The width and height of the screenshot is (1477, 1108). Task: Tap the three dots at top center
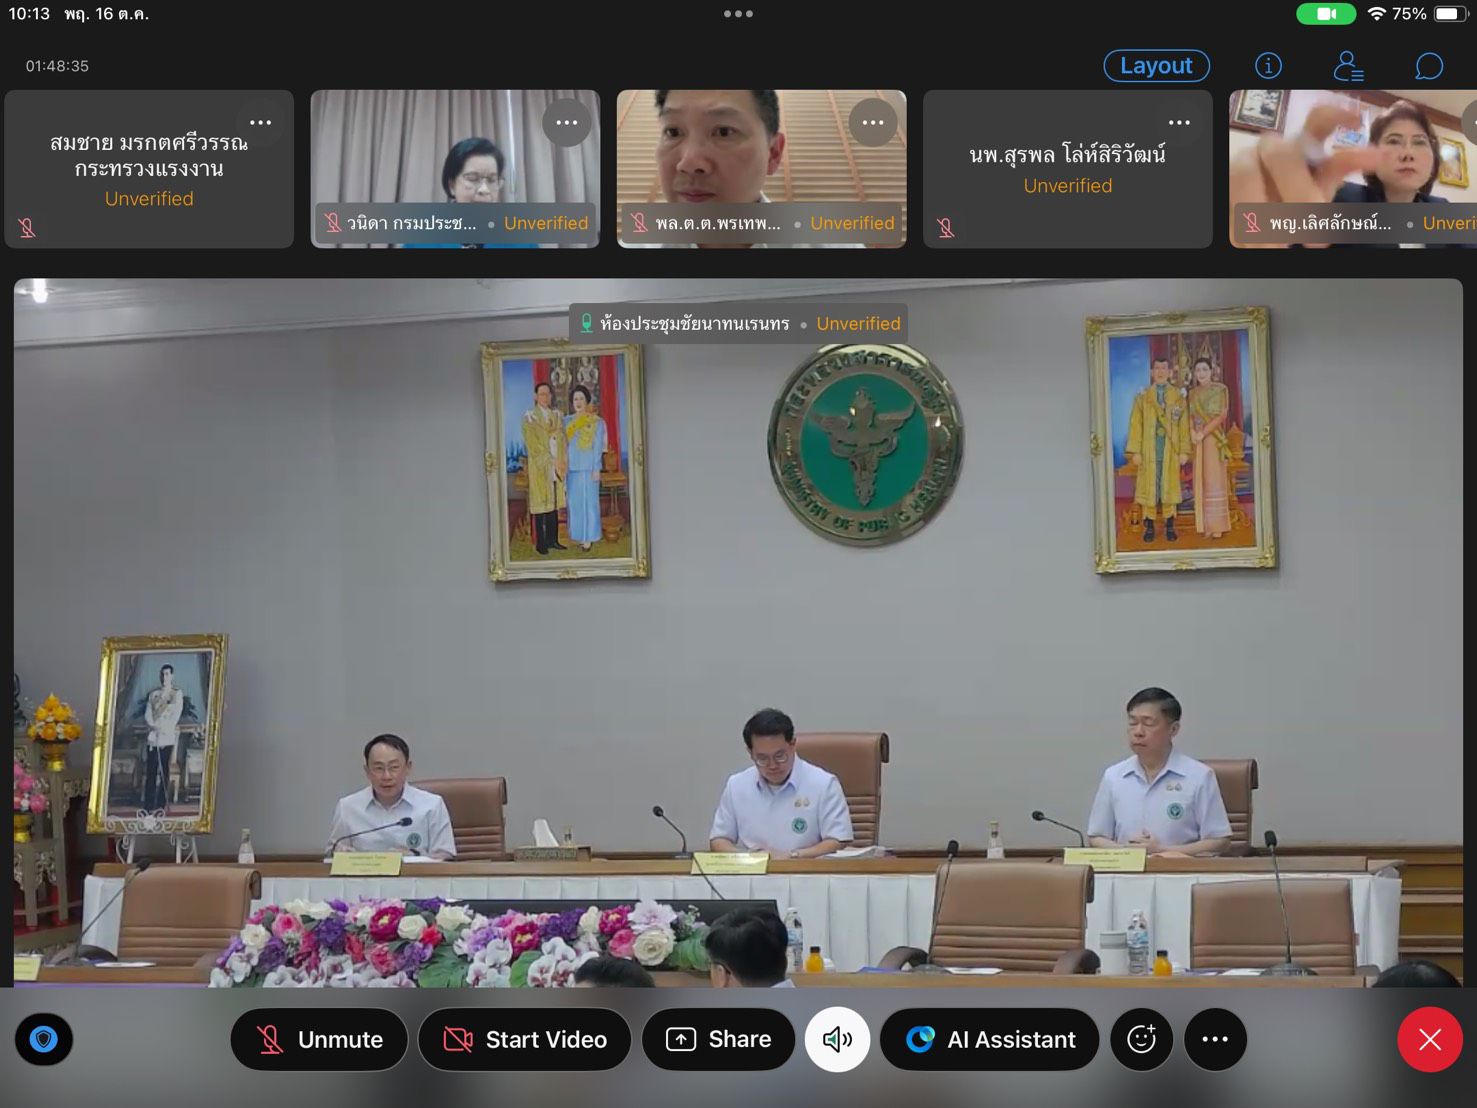[738, 14]
